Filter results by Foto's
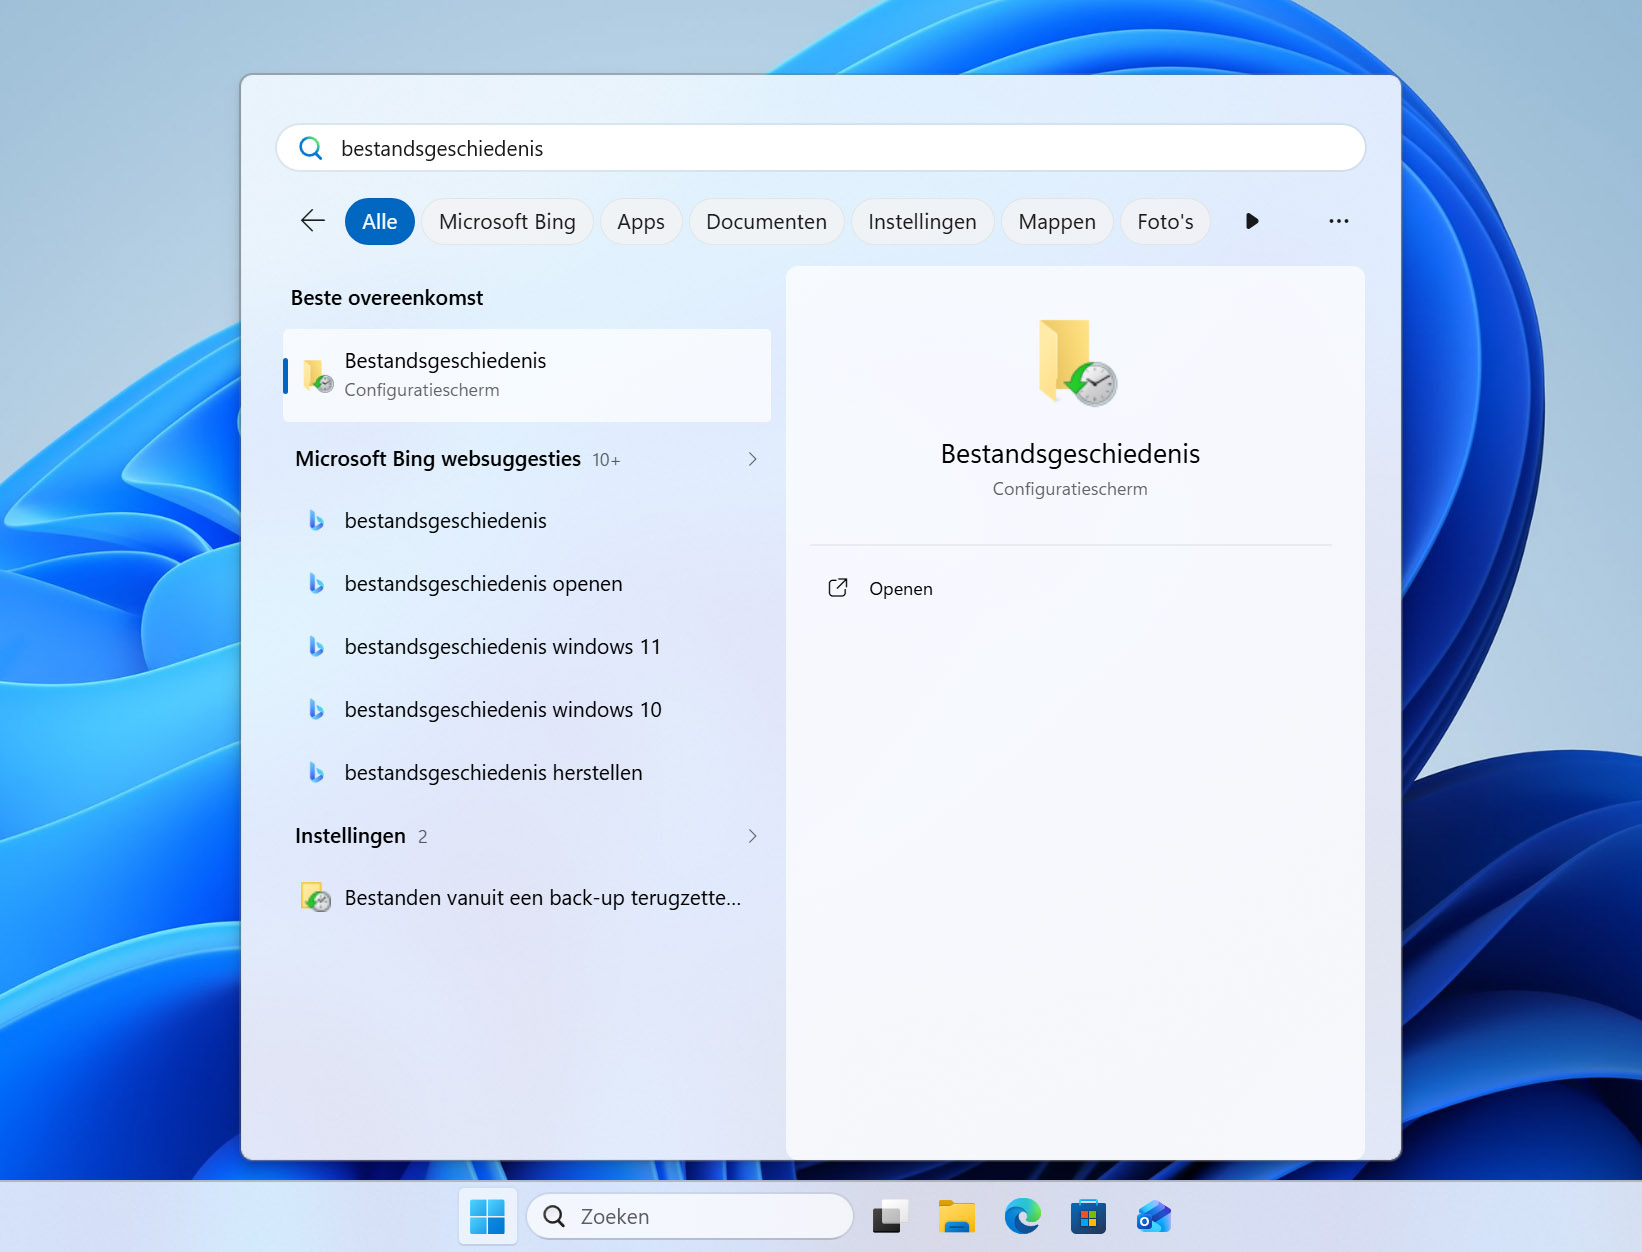The height and width of the screenshot is (1252, 1642). pyautogui.click(x=1165, y=221)
